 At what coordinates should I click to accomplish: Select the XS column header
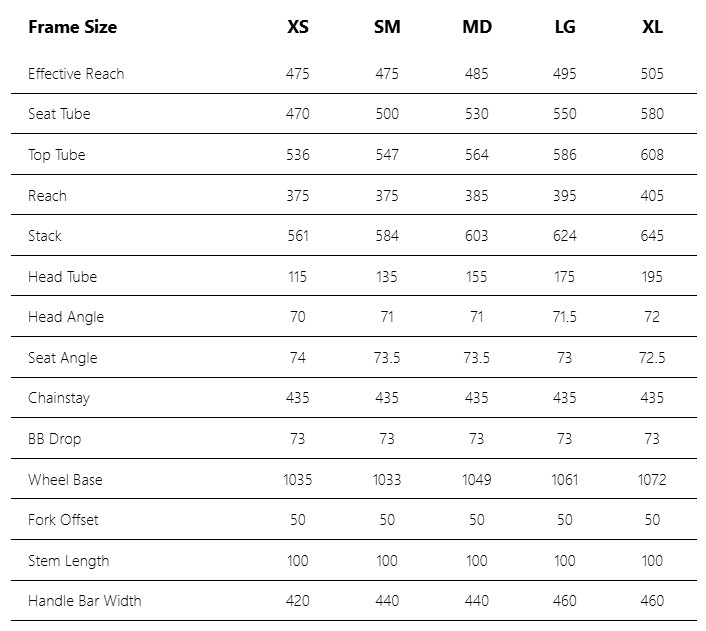pos(298,27)
